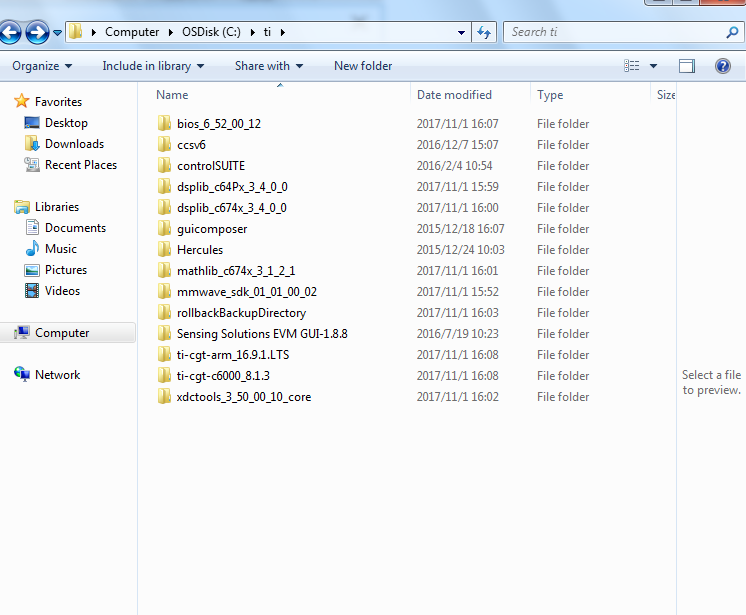The image size is (746, 615).
Task: Select the guicomposer folder
Action: coord(212,229)
